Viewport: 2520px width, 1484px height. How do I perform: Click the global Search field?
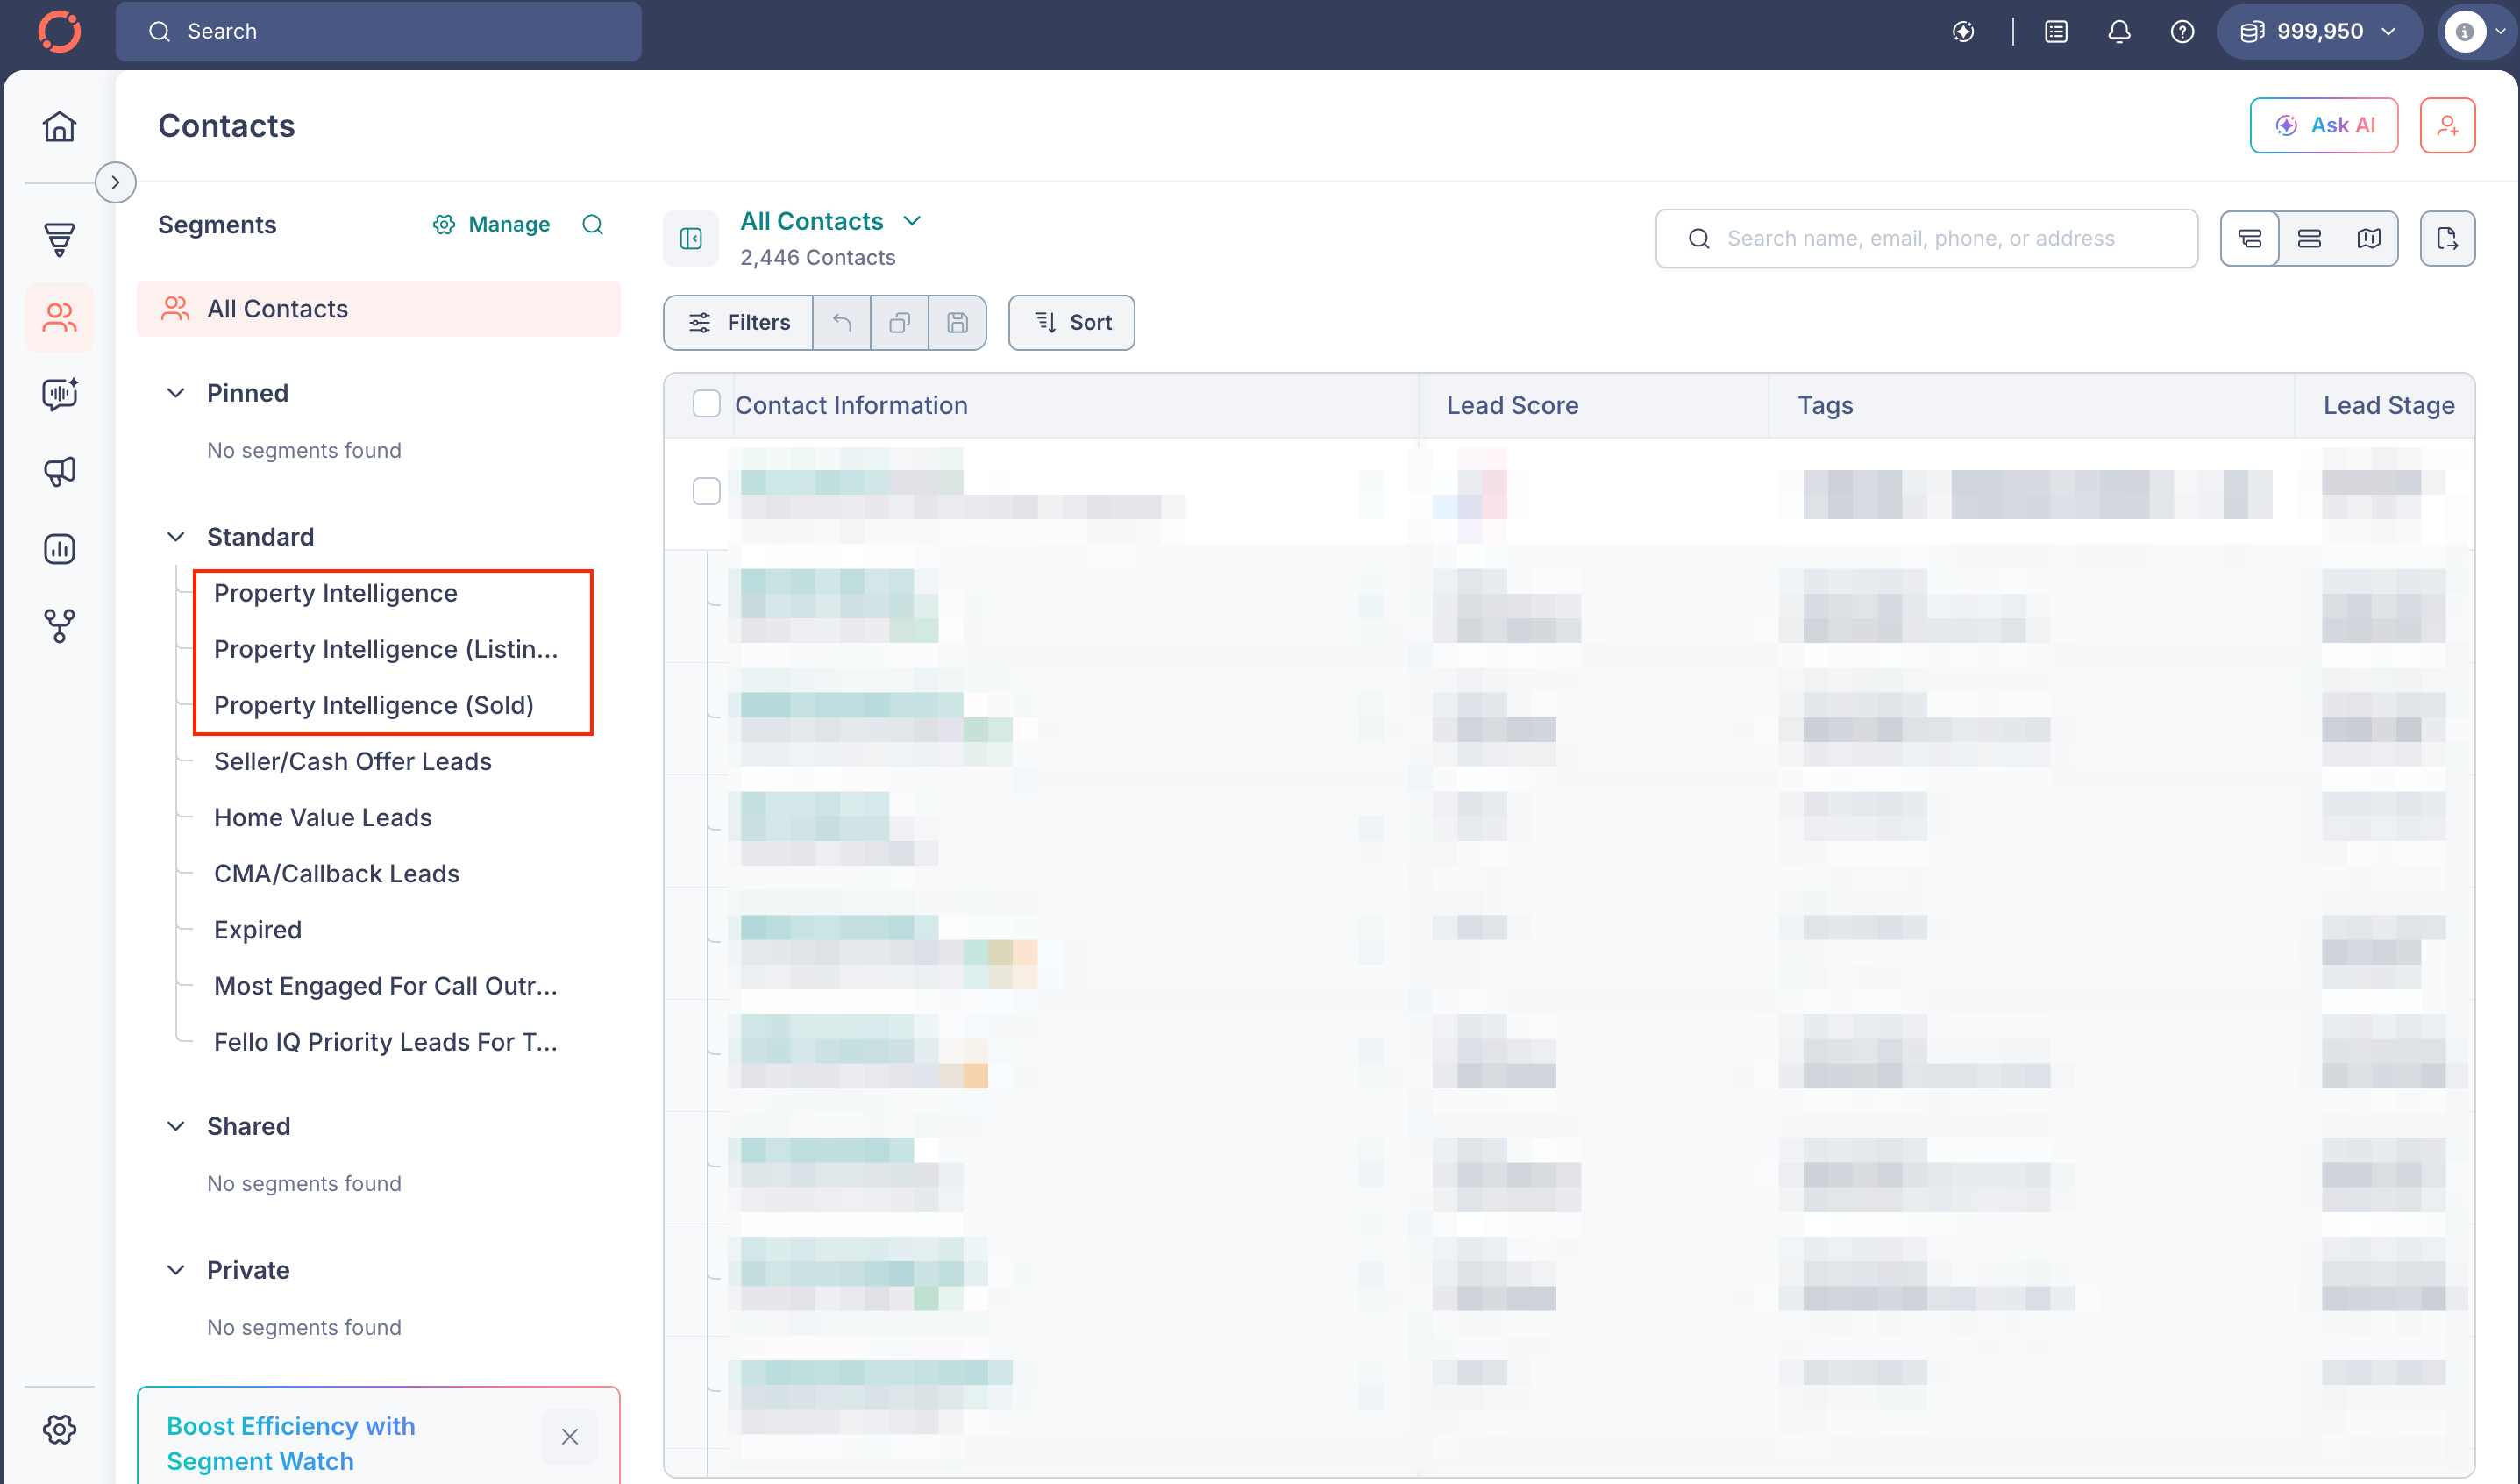coord(378,32)
